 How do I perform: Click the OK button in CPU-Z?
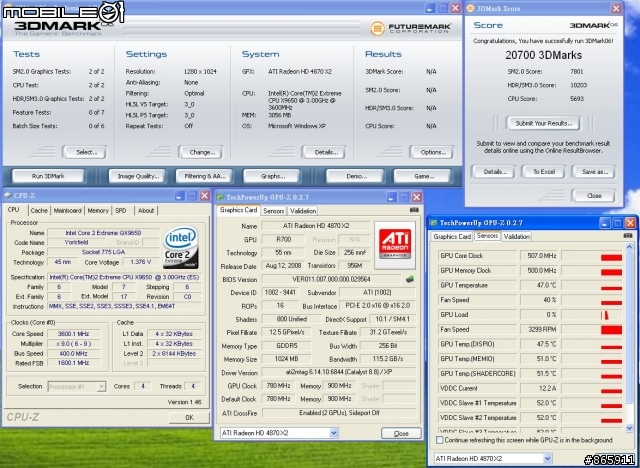(x=189, y=418)
